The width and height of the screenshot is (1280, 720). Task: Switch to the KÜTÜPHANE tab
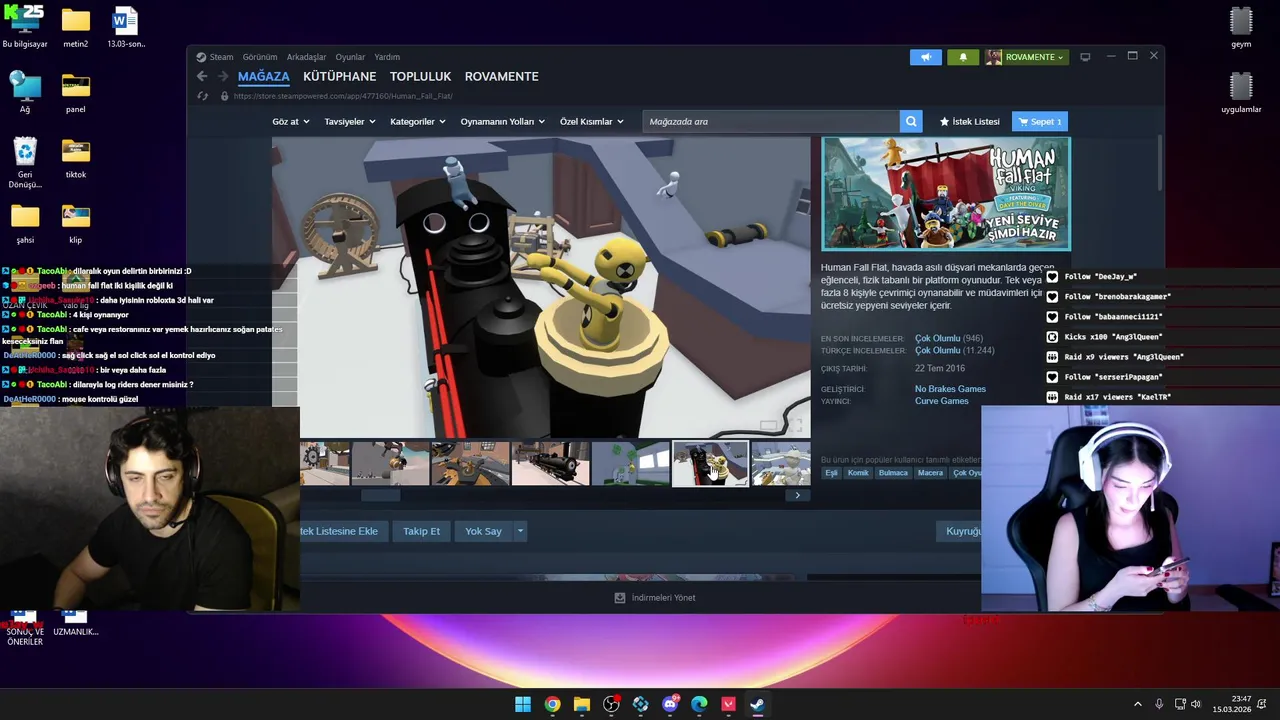pyautogui.click(x=340, y=76)
